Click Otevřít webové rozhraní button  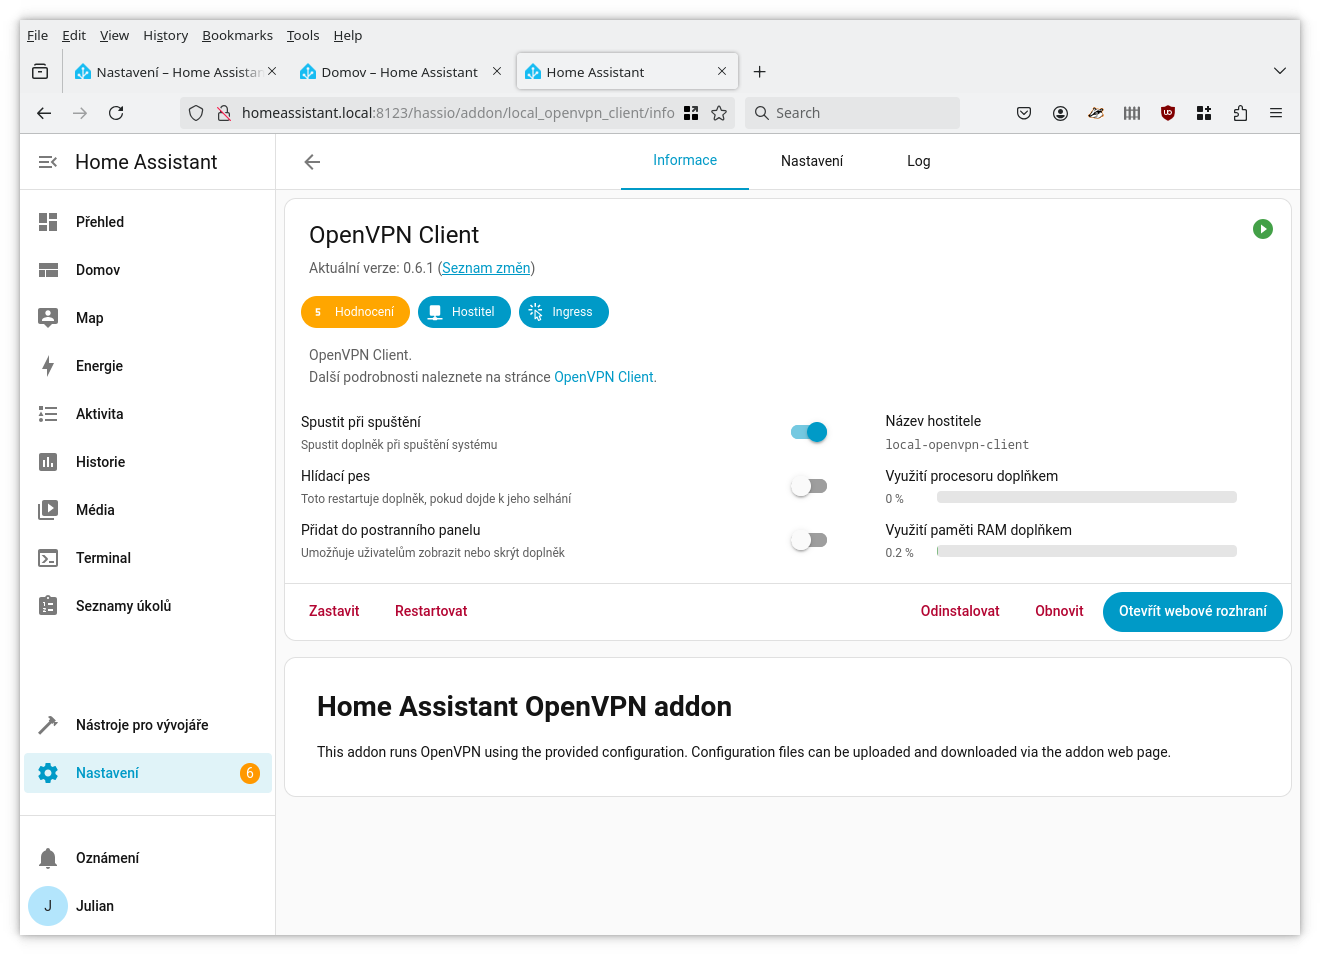(1193, 612)
